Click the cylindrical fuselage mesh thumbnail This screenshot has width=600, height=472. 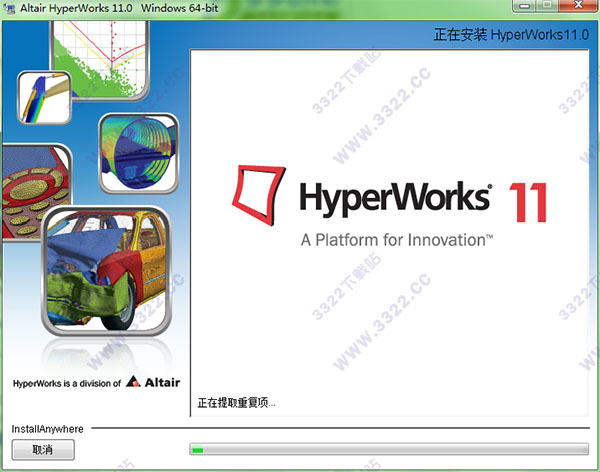tap(139, 153)
